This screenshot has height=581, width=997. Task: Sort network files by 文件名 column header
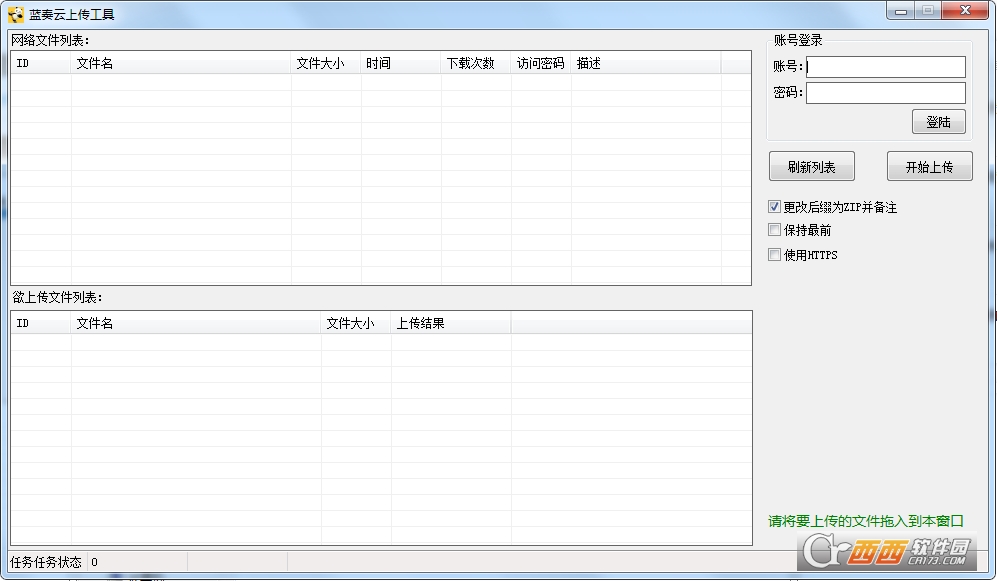(180, 63)
